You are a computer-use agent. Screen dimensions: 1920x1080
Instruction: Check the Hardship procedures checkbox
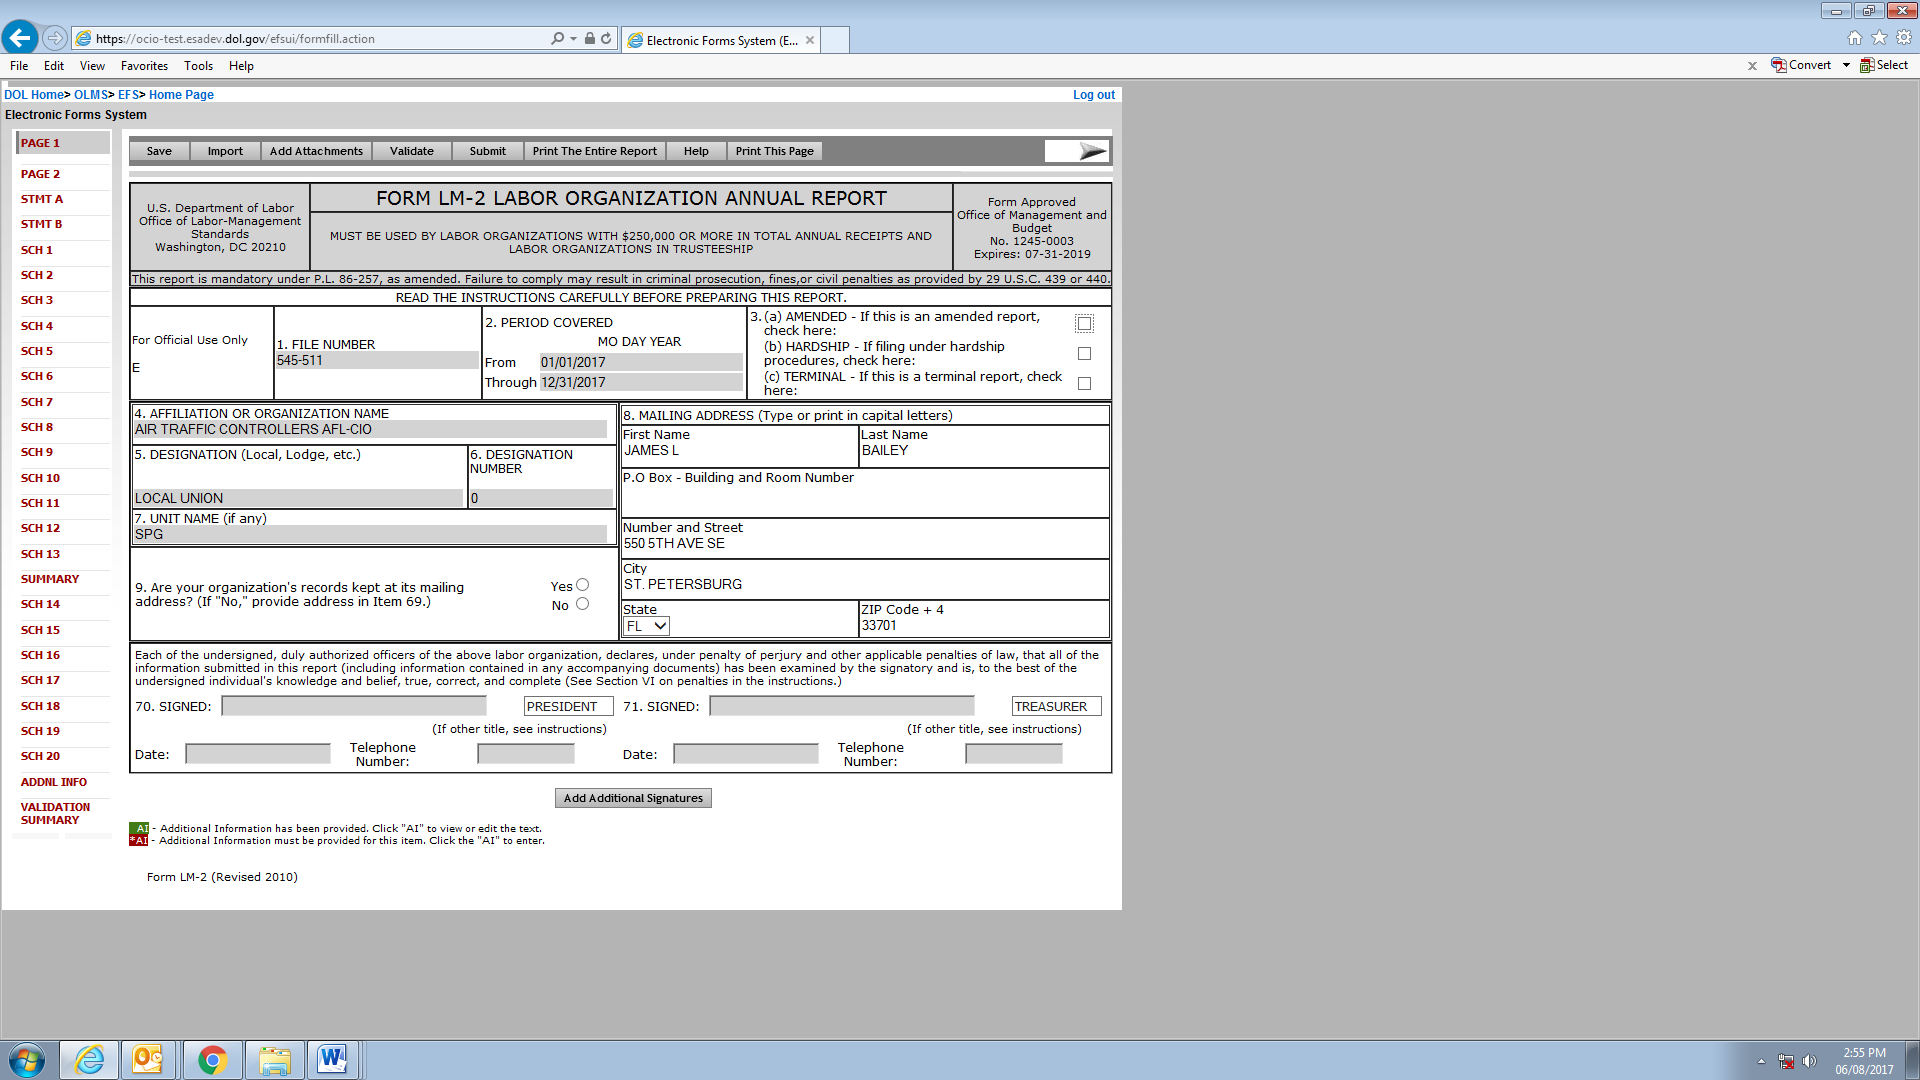[x=1084, y=353]
